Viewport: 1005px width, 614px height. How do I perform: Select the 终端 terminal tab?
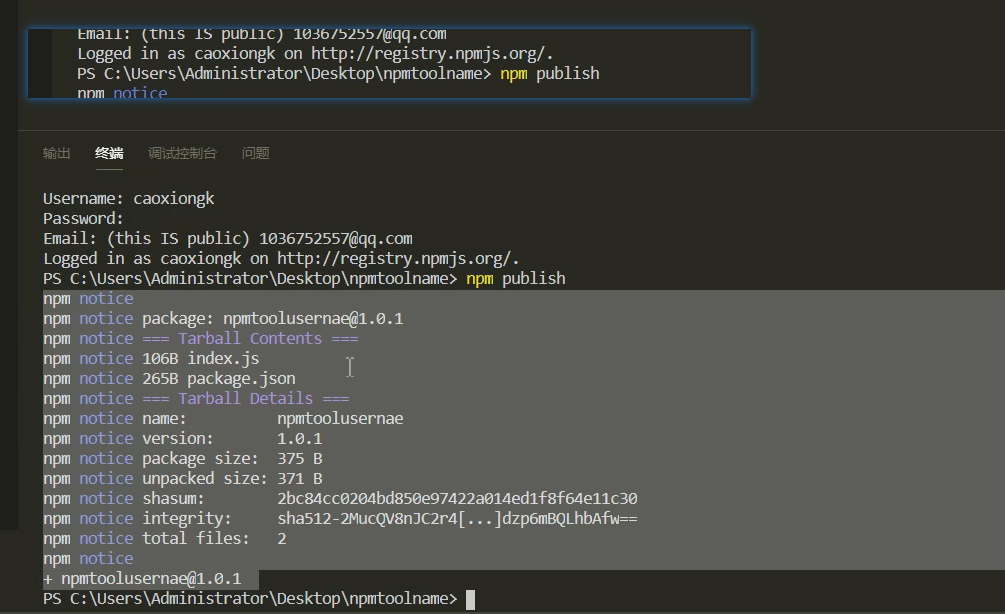point(109,153)
